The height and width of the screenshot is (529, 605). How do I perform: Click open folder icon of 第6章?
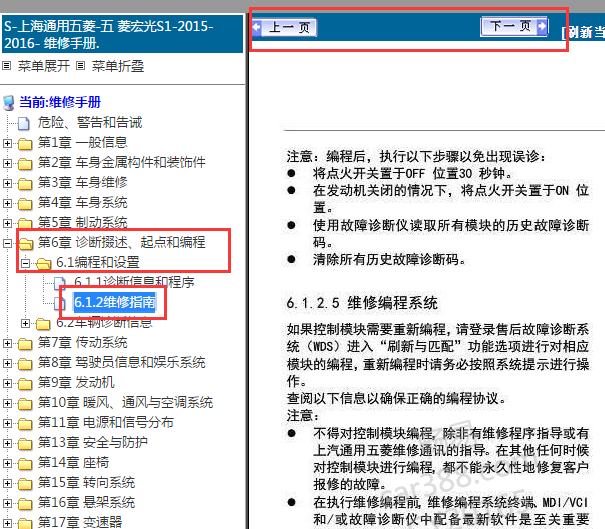(x=26, y=244)
